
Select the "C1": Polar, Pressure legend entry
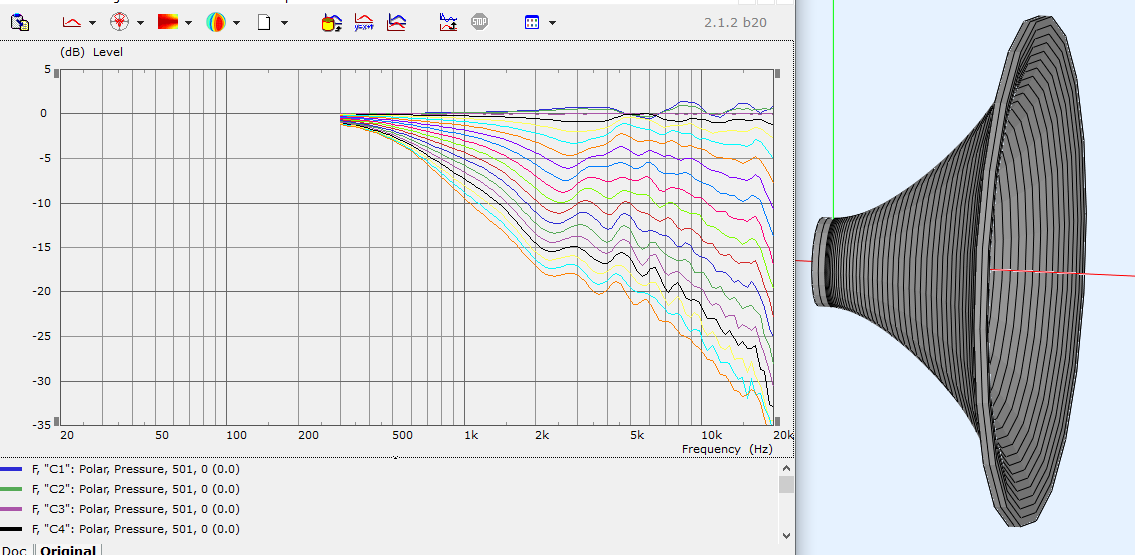pos(135,469)
